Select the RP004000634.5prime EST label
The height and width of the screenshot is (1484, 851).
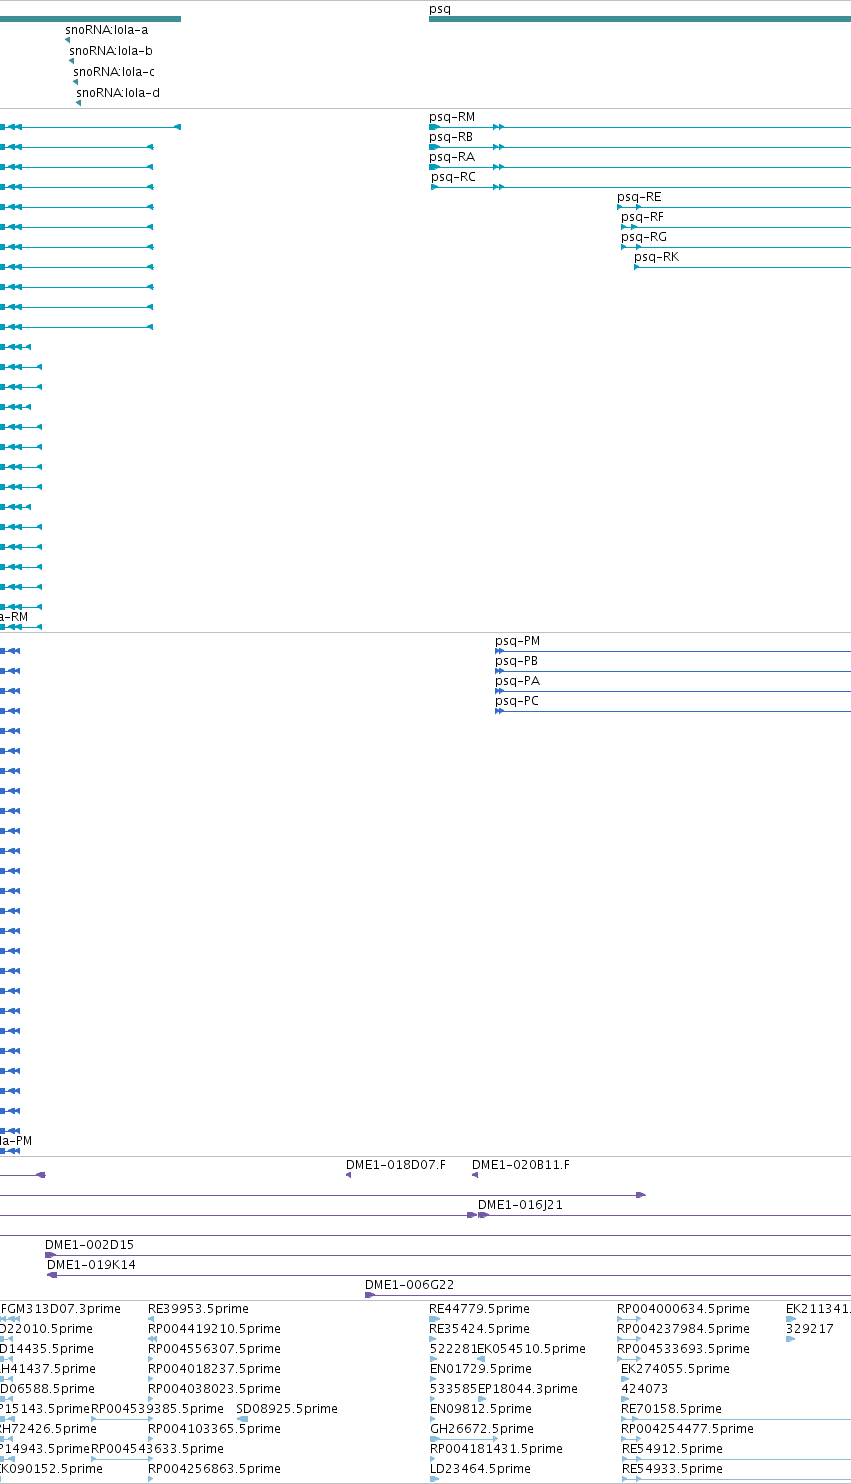click(683, 1309)
